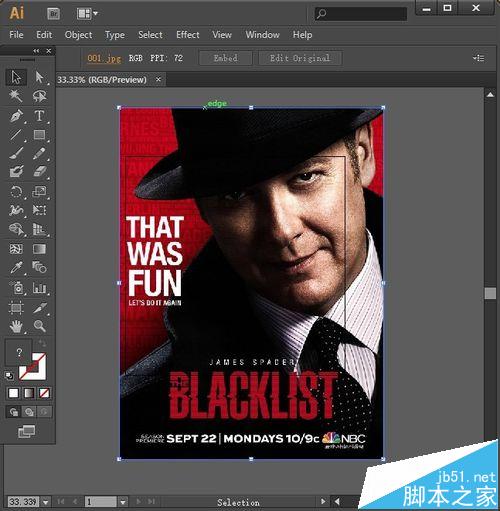The width and height of the screenshot is (500, 511).
Task: Click the 001.jpg linked file link
Action: [104, 58]
